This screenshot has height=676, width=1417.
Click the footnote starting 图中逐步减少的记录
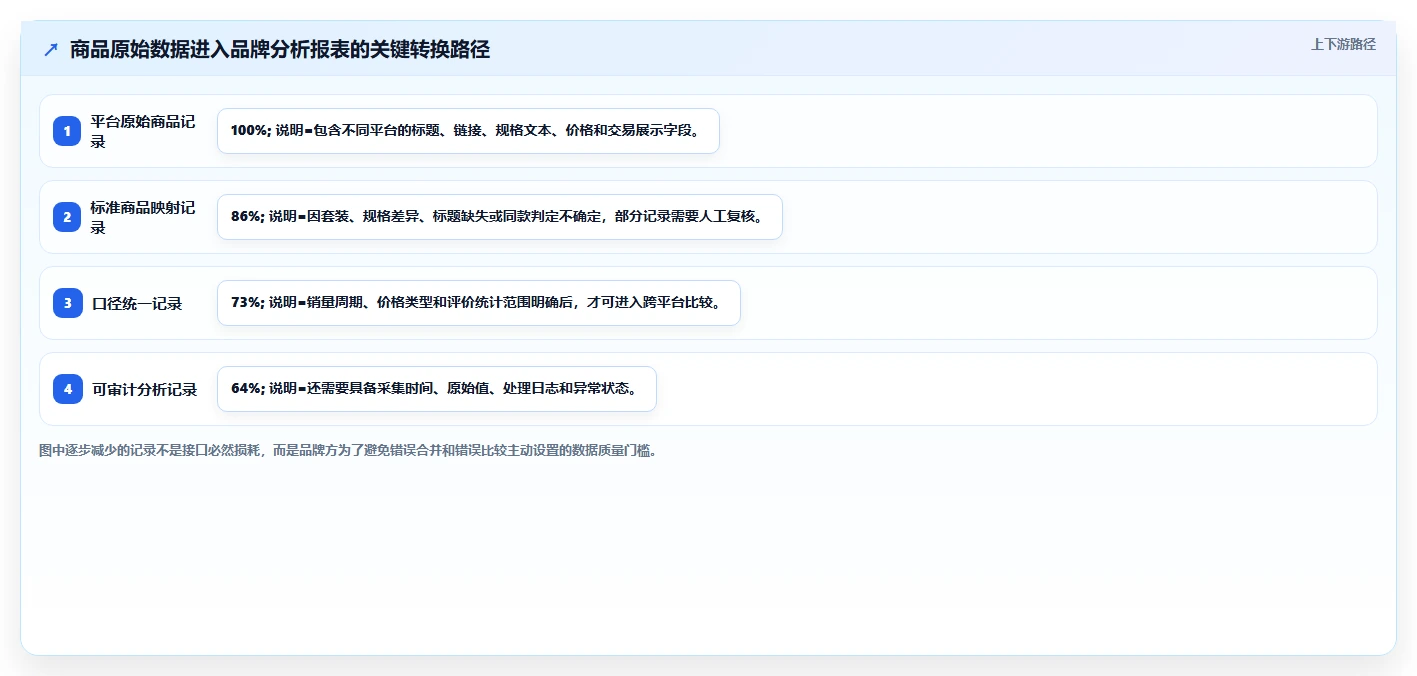click(x=348, y=450)
